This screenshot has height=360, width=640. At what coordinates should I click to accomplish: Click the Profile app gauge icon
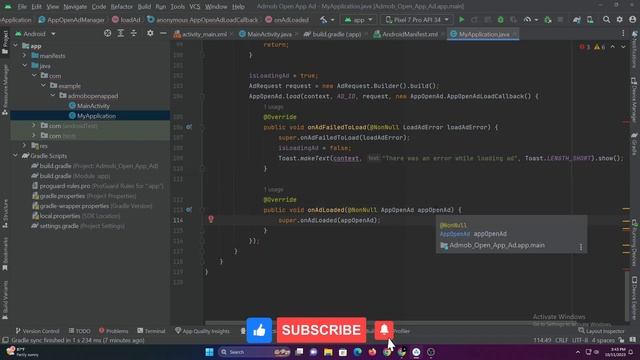527,20
